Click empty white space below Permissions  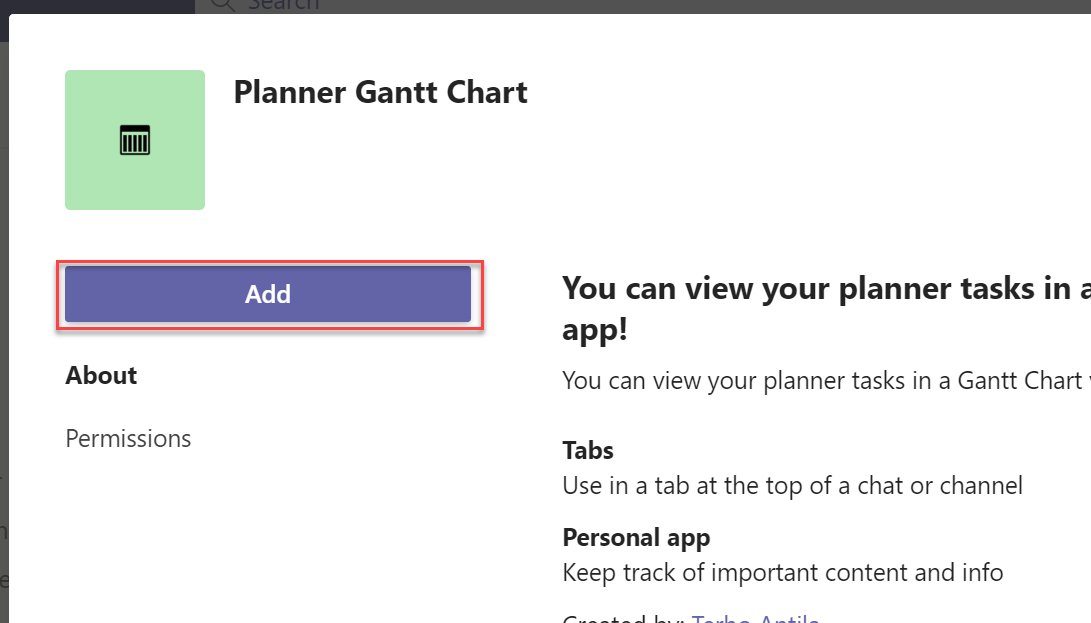[x=250, y=540]
